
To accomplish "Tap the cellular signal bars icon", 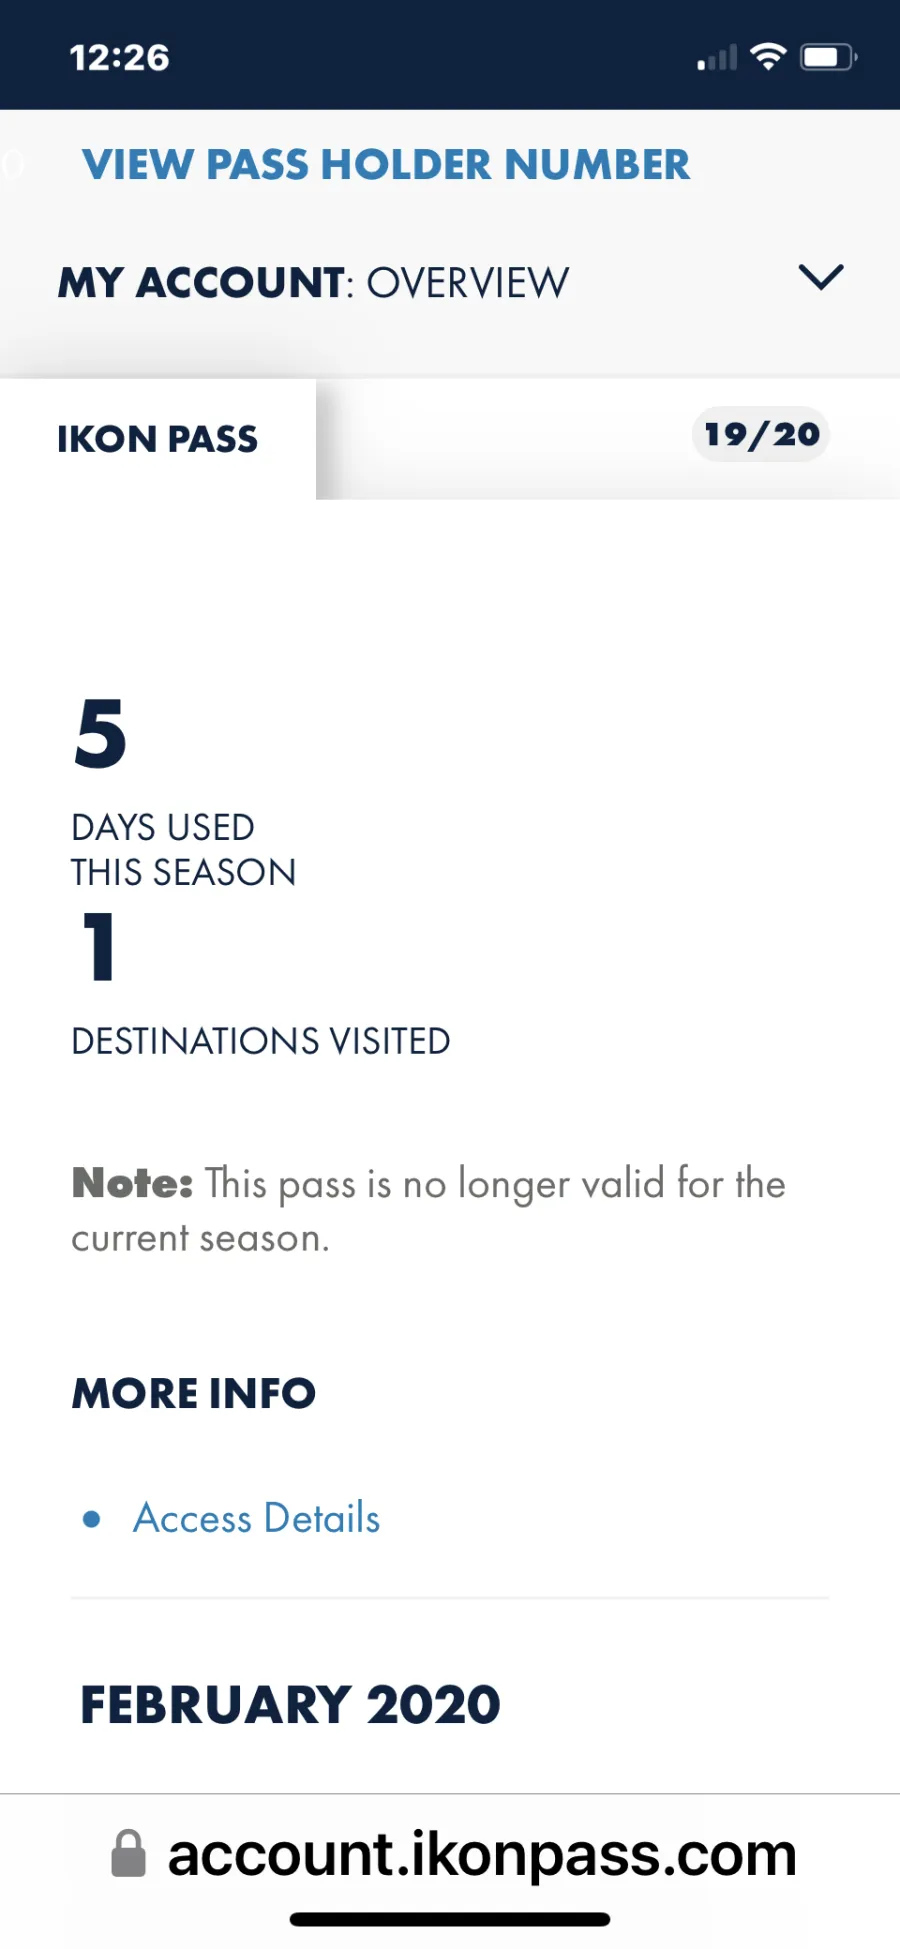I will 717,59.
